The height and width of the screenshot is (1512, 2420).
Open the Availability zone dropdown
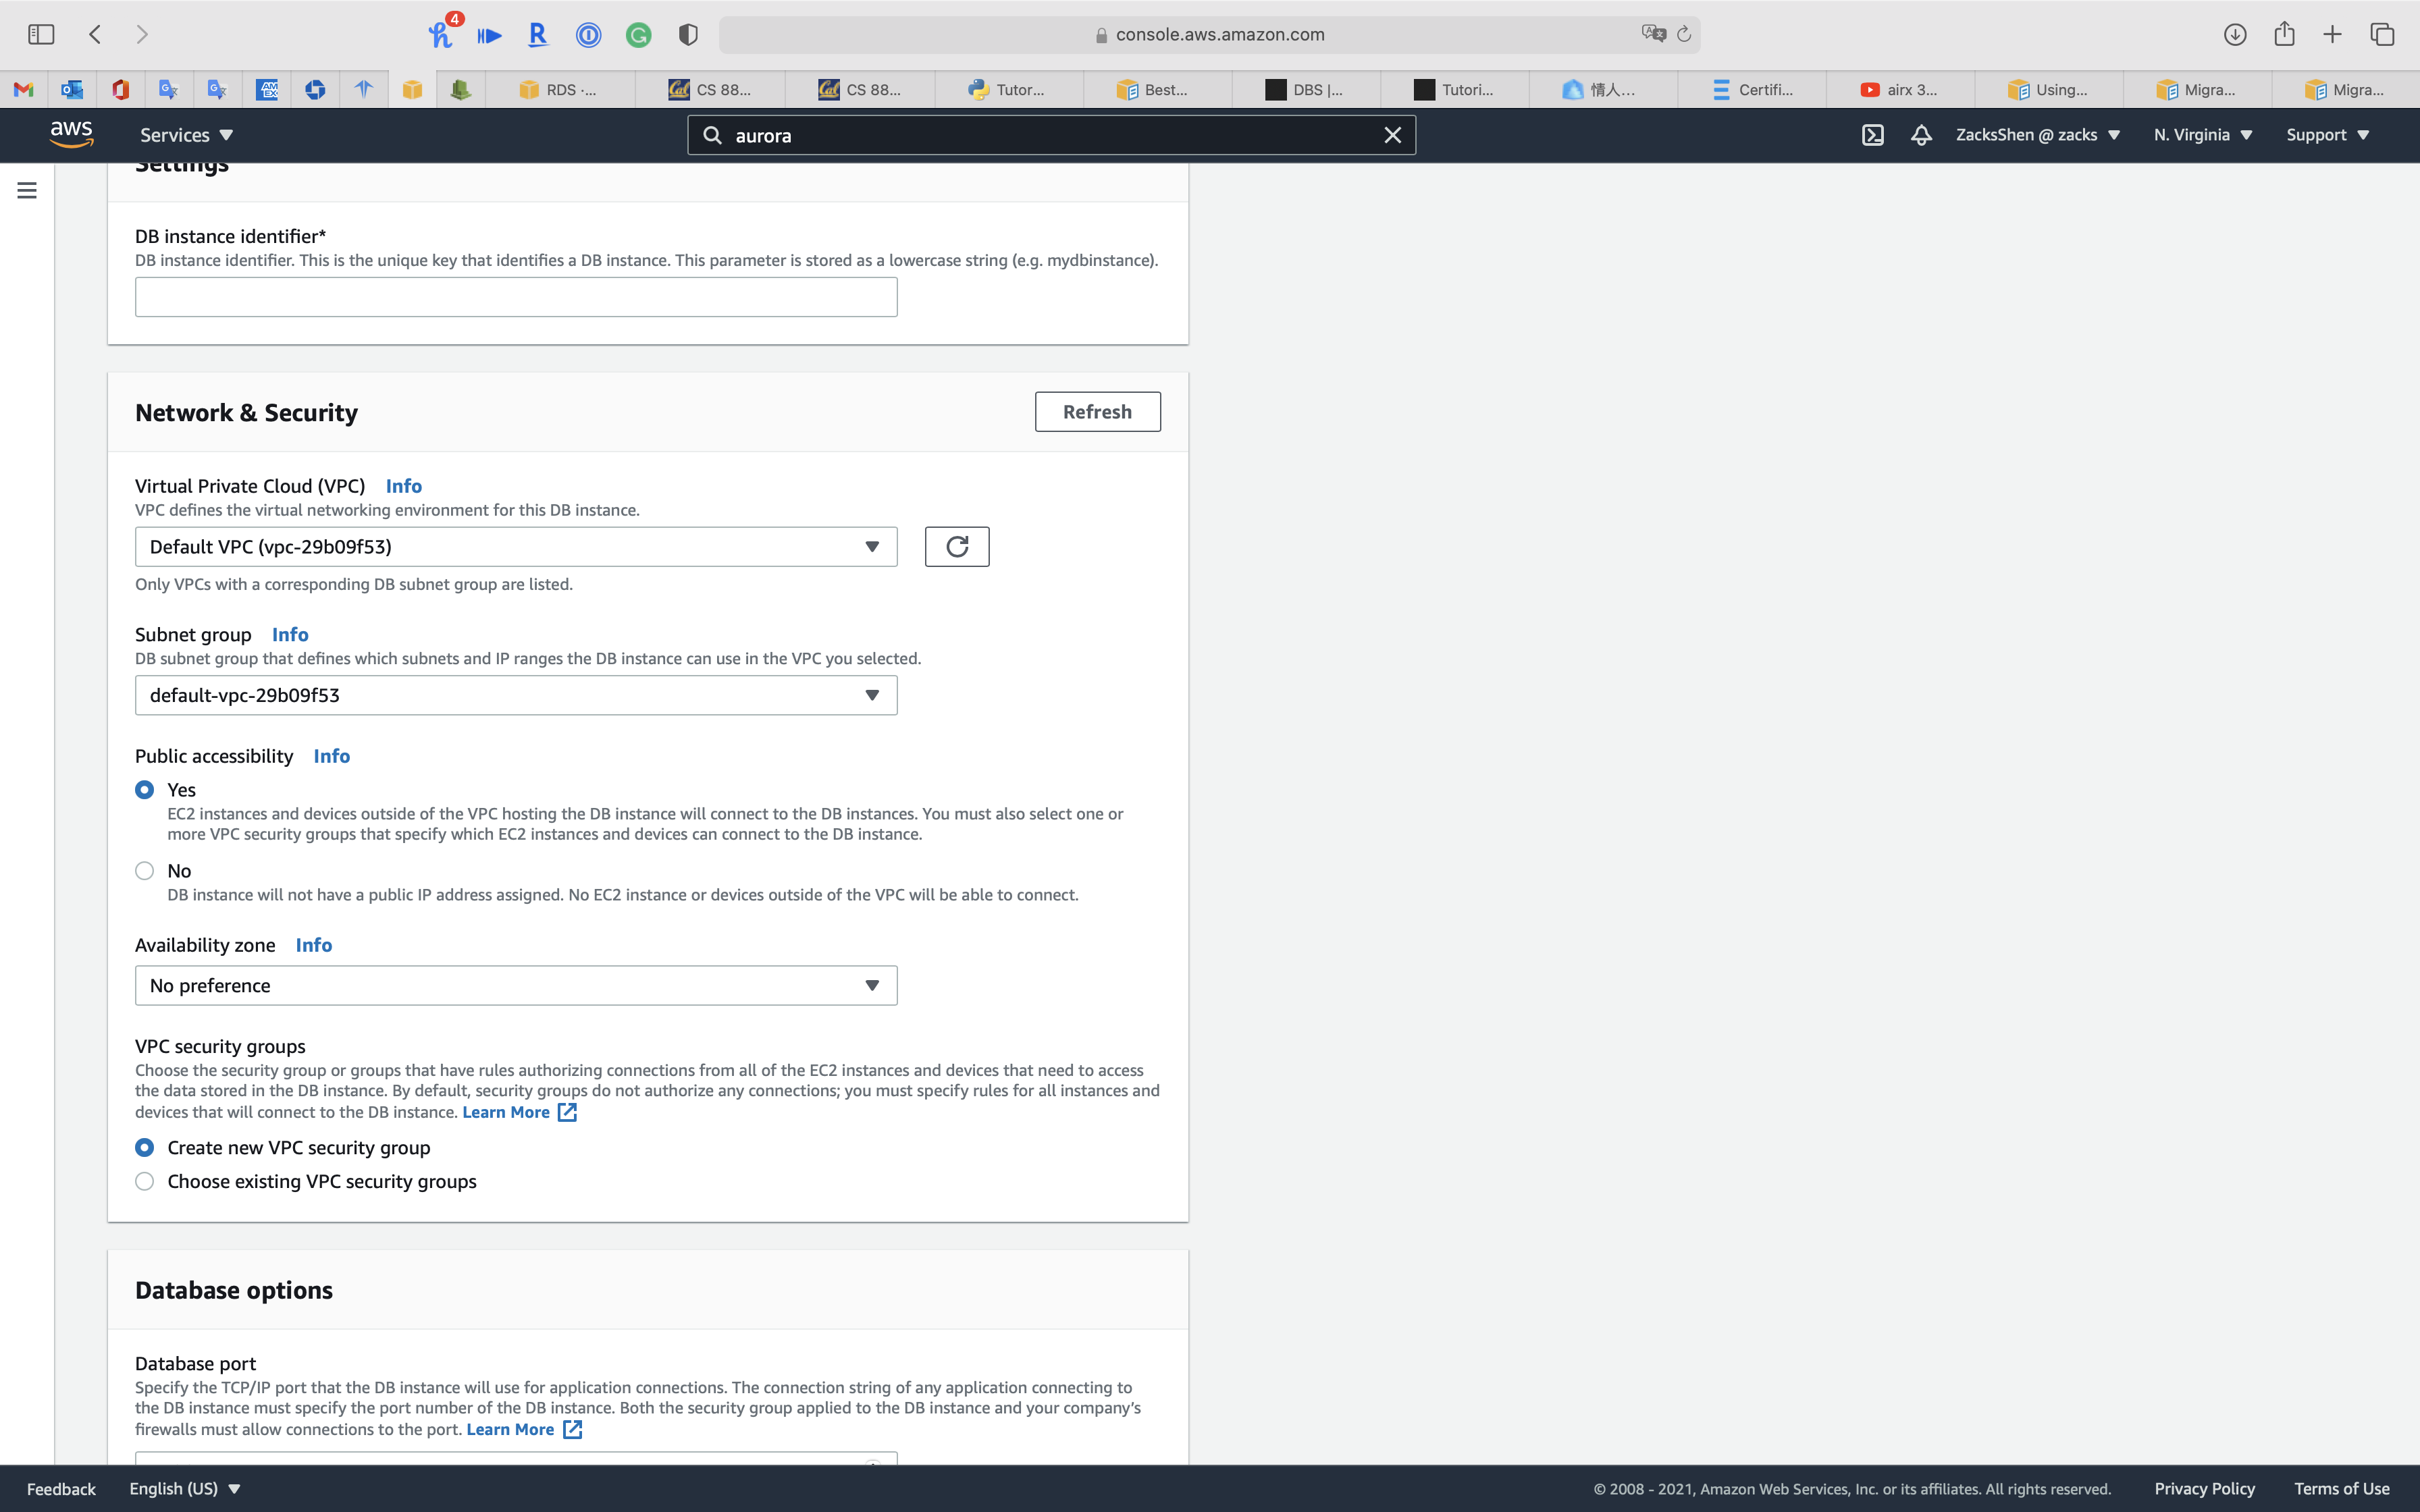516,986
